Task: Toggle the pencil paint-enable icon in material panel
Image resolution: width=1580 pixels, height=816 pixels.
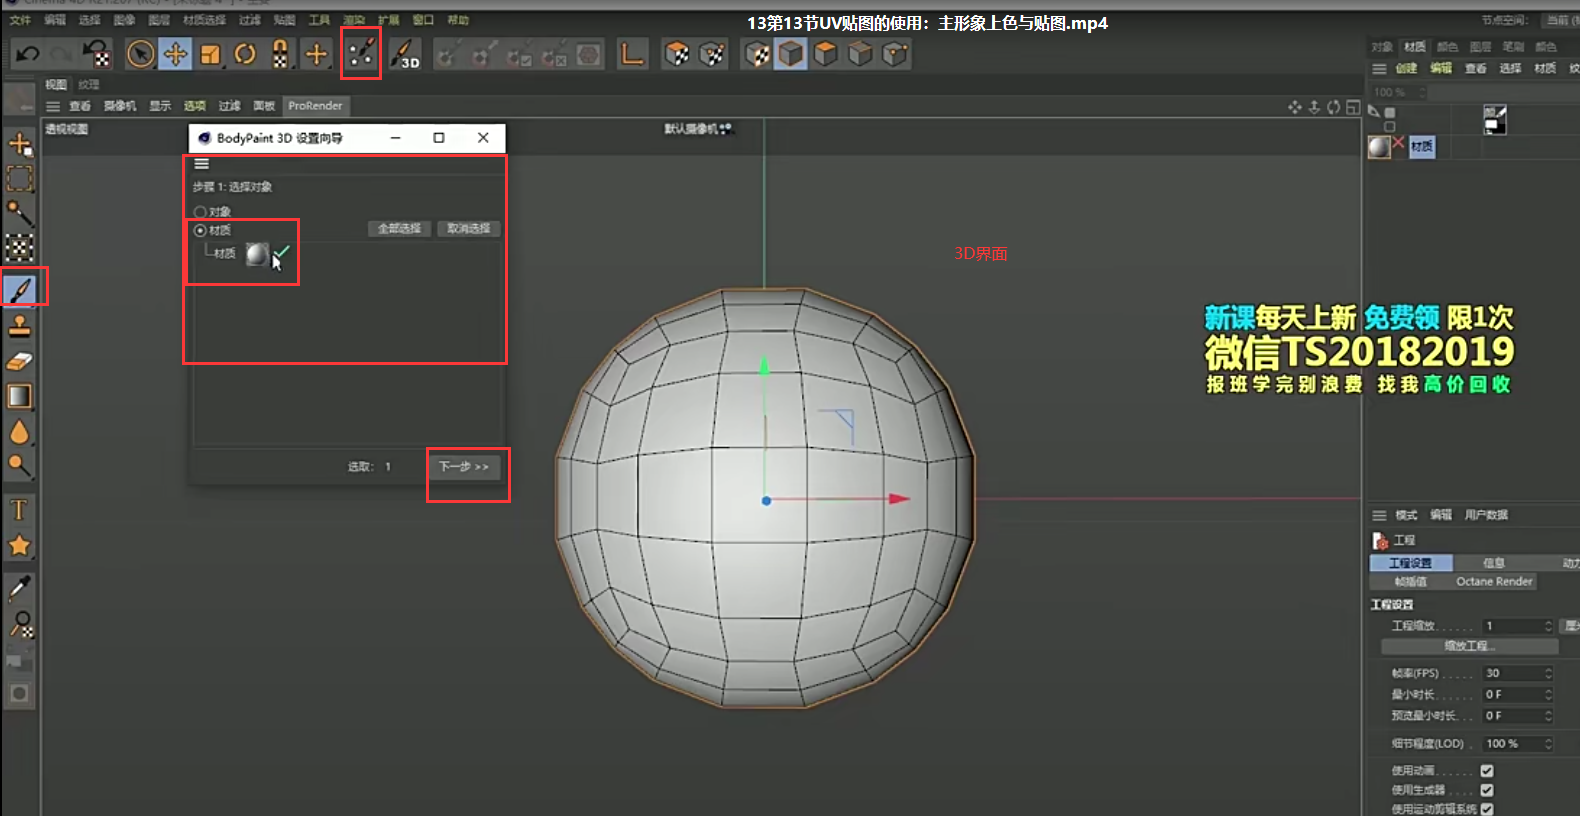Action: (x=1374, y=112)
